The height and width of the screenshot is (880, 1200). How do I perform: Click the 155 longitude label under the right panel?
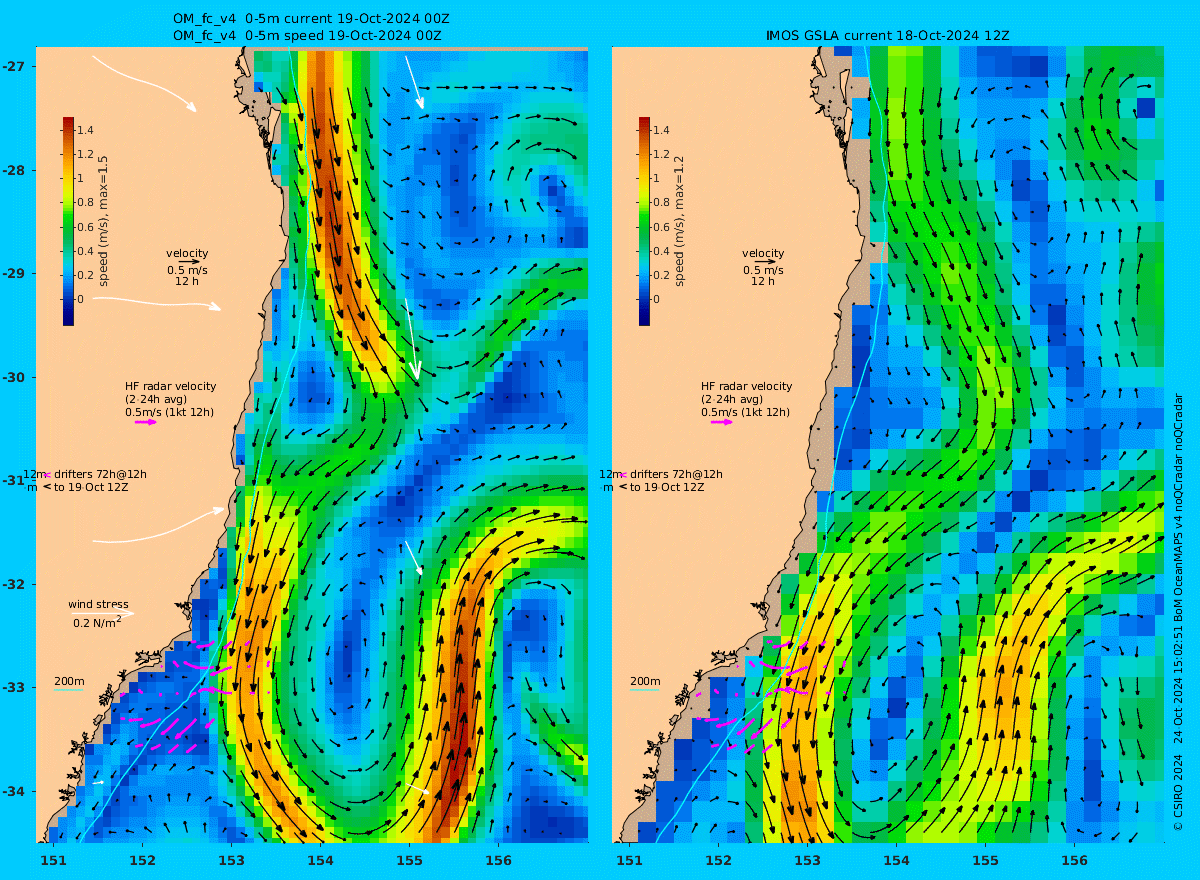(x=985, y=860)
